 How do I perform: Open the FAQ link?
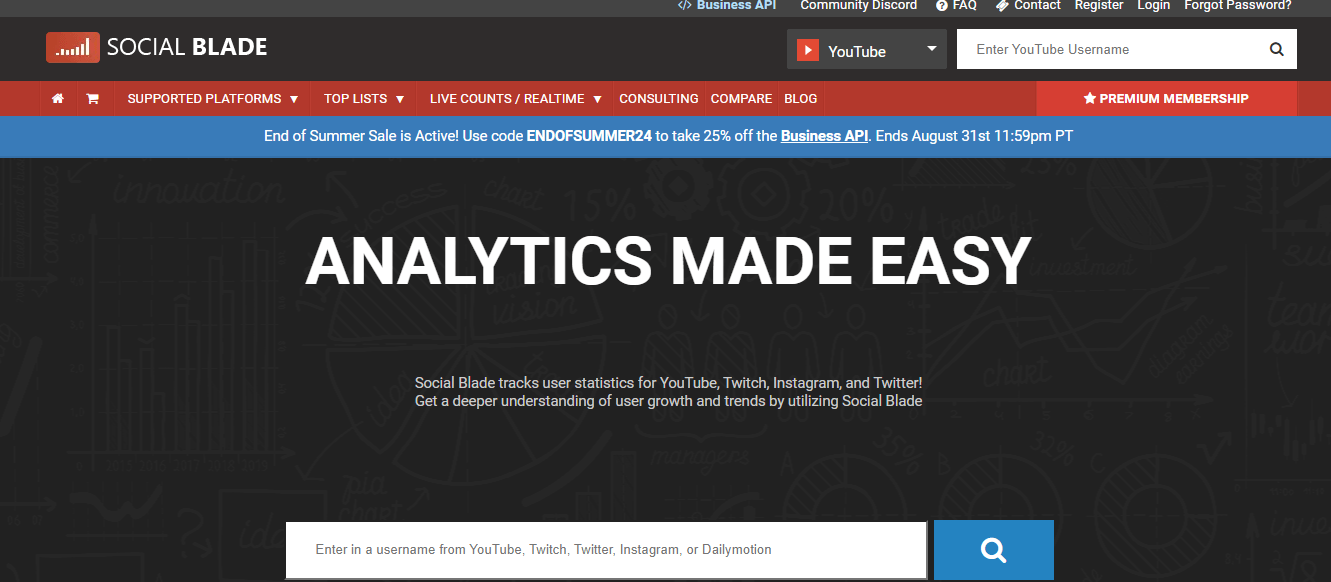(964, 5)
